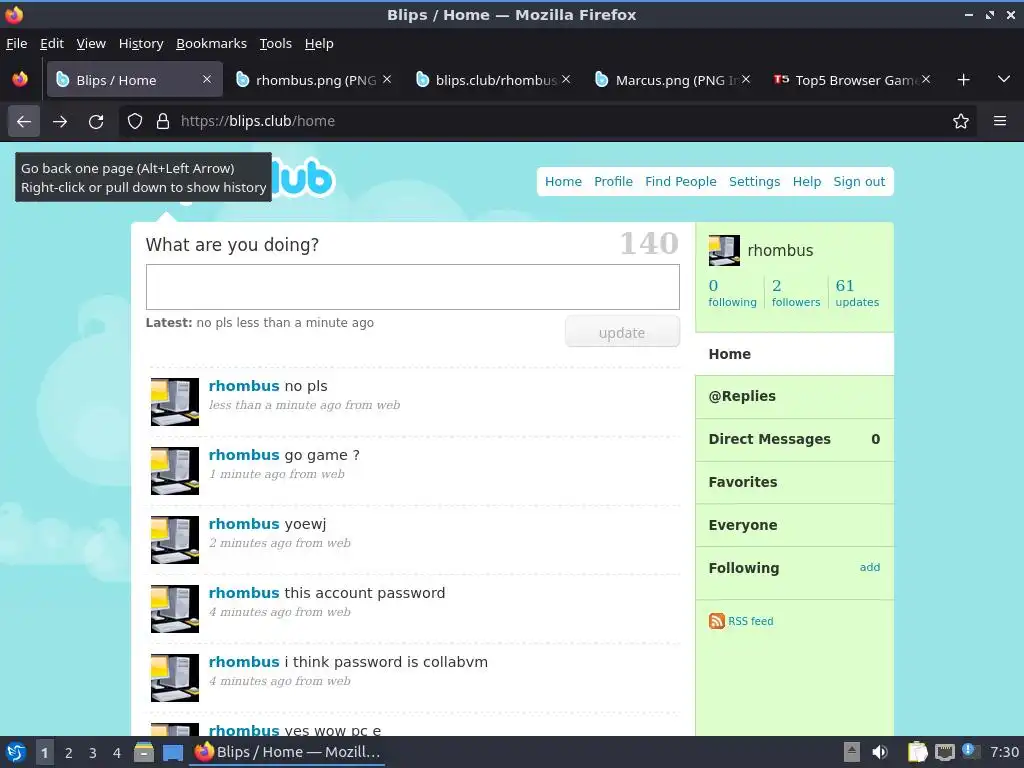Close the blips.club/rhombus tab

pyautogui.click(x=566, y=80)
